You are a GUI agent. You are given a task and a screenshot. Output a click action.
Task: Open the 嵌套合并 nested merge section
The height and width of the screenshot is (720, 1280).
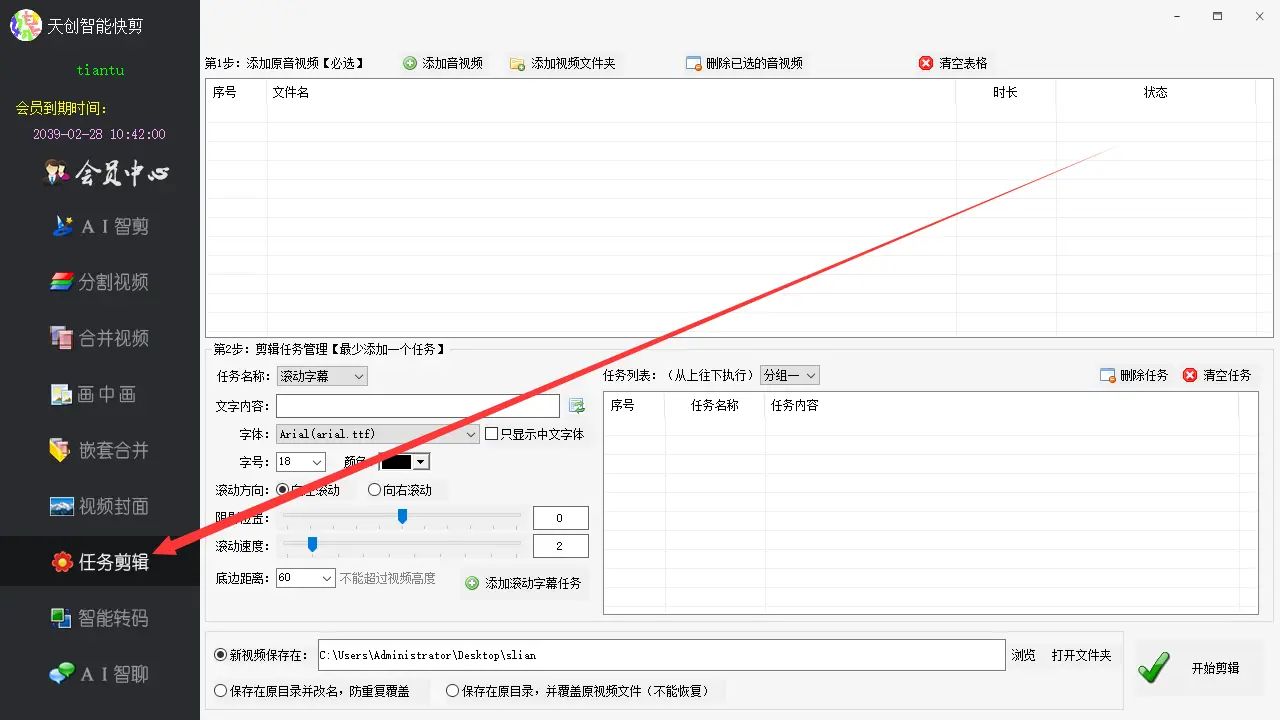pos(100,450)
